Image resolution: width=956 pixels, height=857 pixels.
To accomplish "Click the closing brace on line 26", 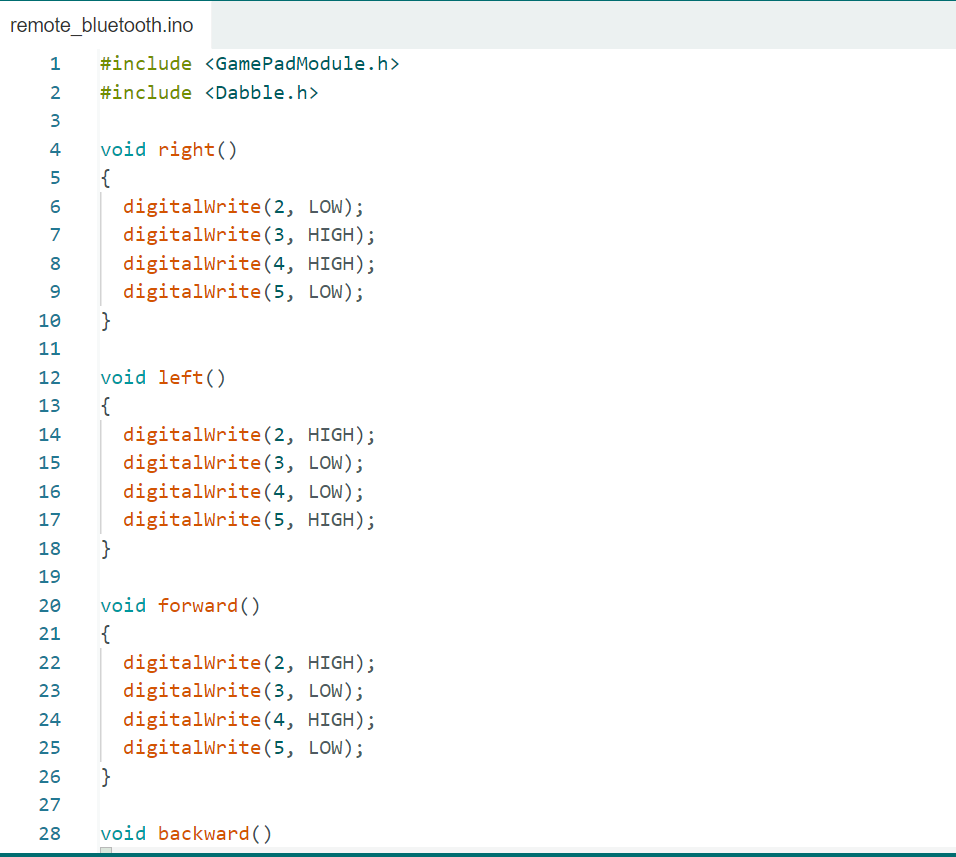I will [x=105, y=777].
